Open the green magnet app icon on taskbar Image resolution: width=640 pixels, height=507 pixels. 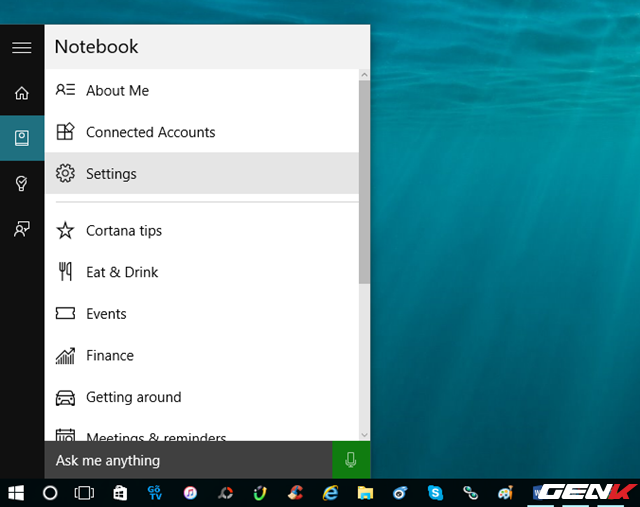tap(260, 493)
